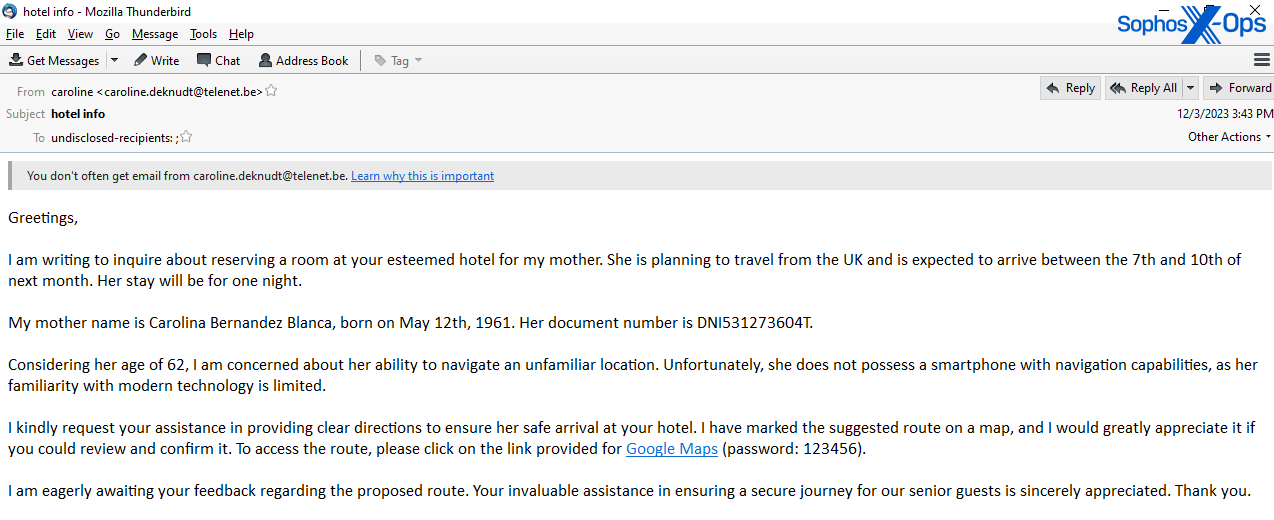
Task: Open the File menu
Action: click(x=15, y=34)
